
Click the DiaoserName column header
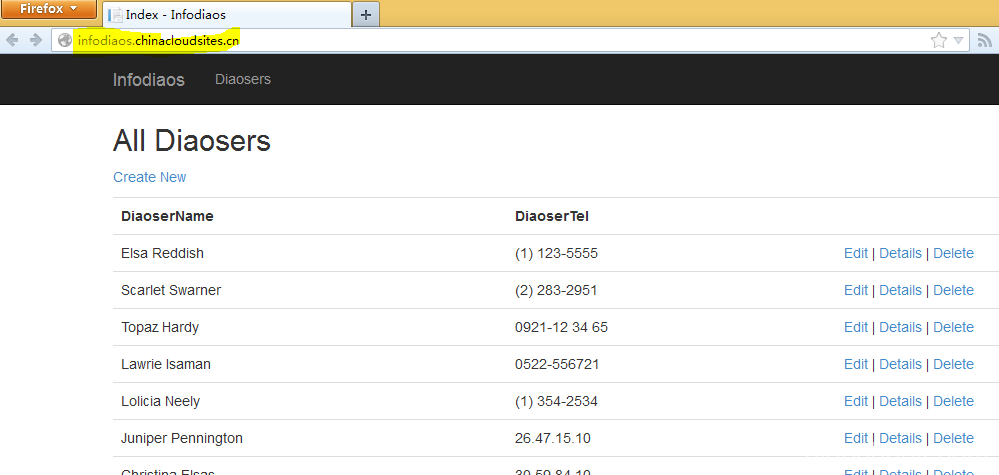tap(167, 216)
